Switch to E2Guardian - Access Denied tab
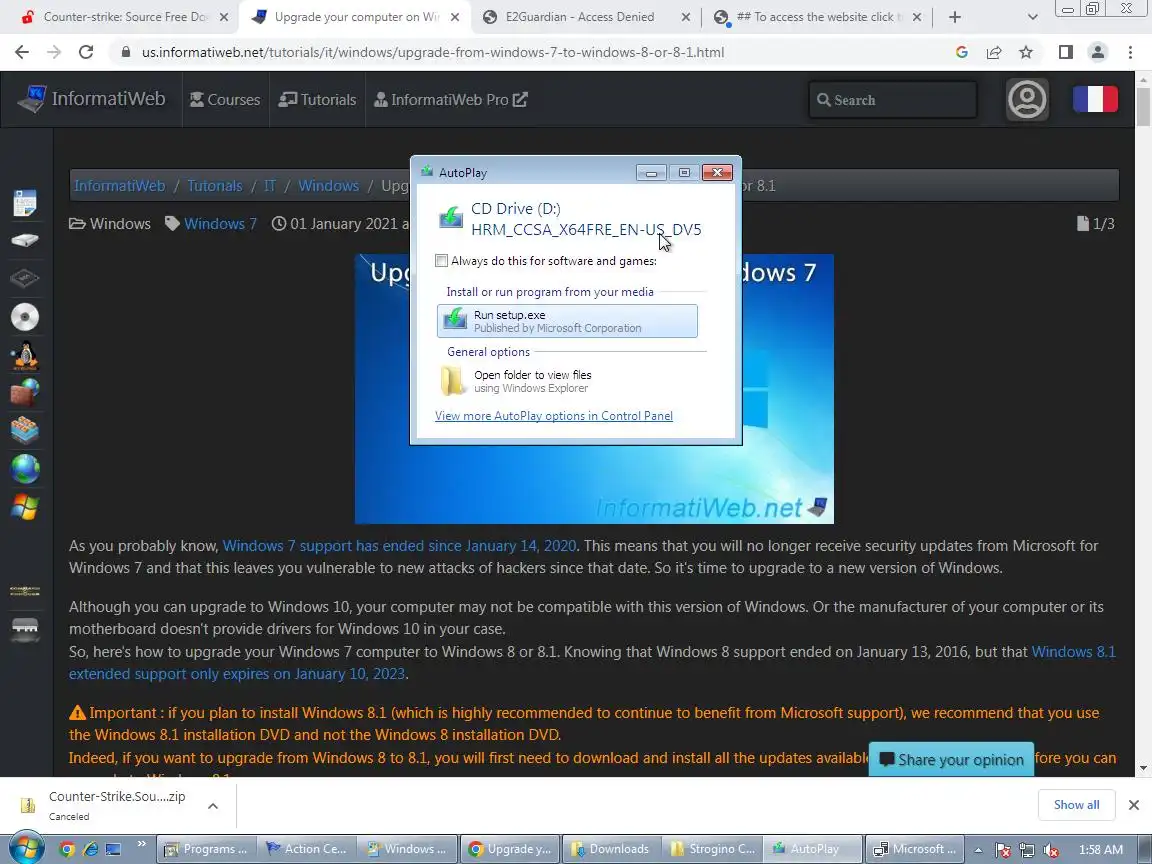Viewport: 1152px width, 864px height. (x=580, y=17)
